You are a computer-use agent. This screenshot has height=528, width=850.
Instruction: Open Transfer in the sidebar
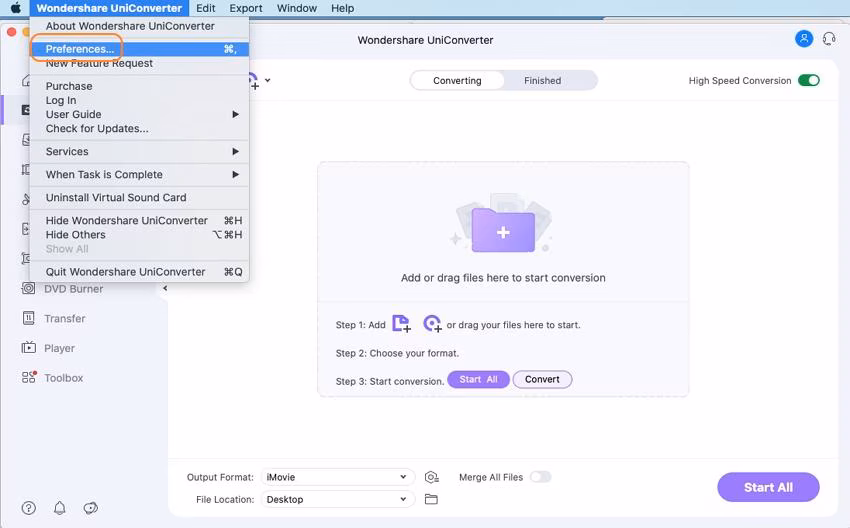click(54, 318)
